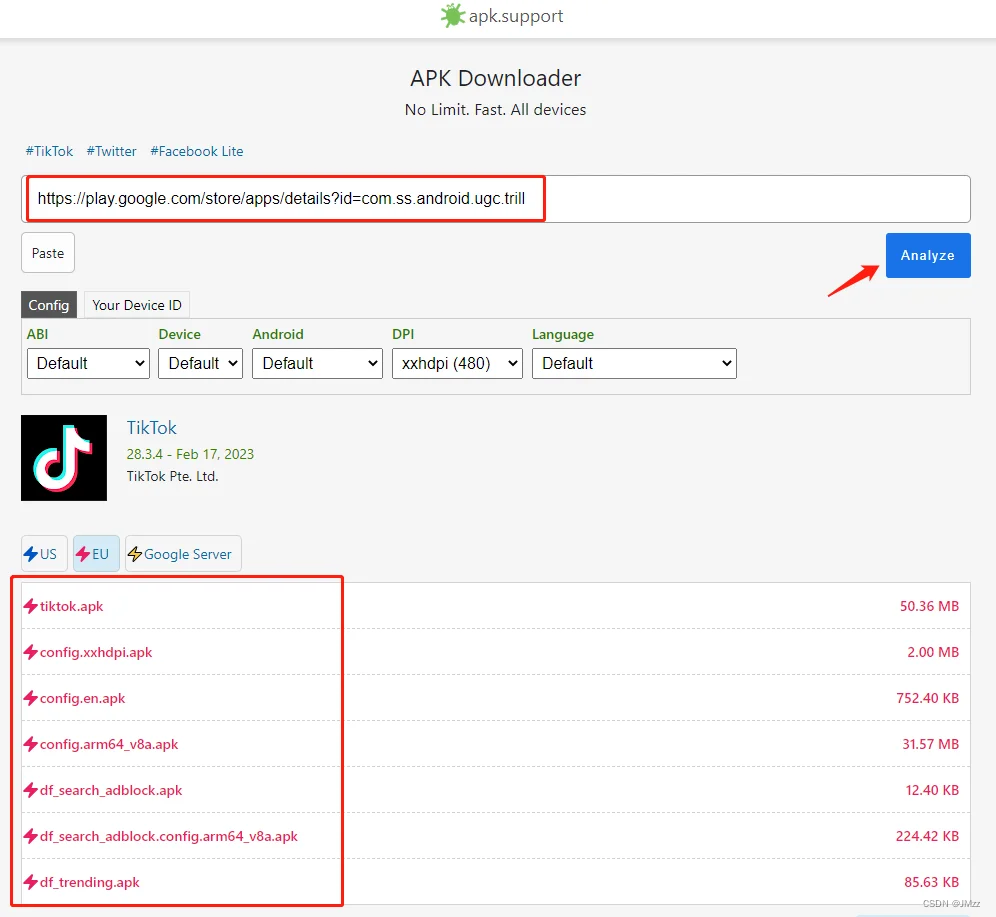The image size is (996, 917).
Task: Click the lightning icon beside df_trending.apk
Action: 30,883
